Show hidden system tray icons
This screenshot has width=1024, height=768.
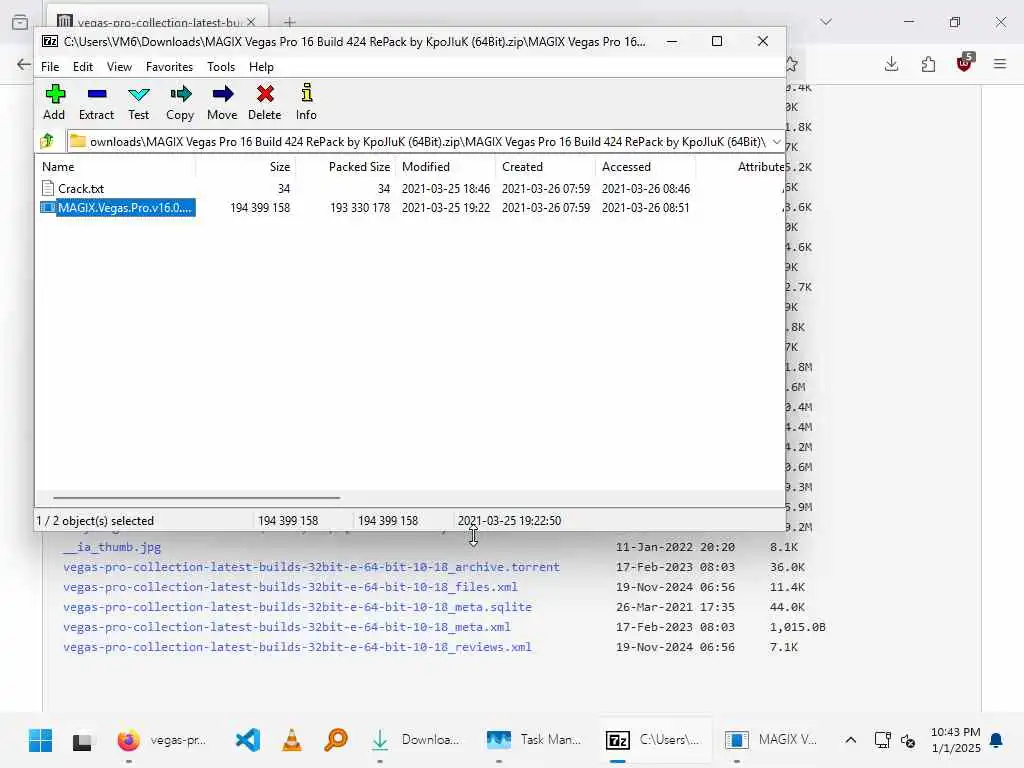click(x=850, y=740)
